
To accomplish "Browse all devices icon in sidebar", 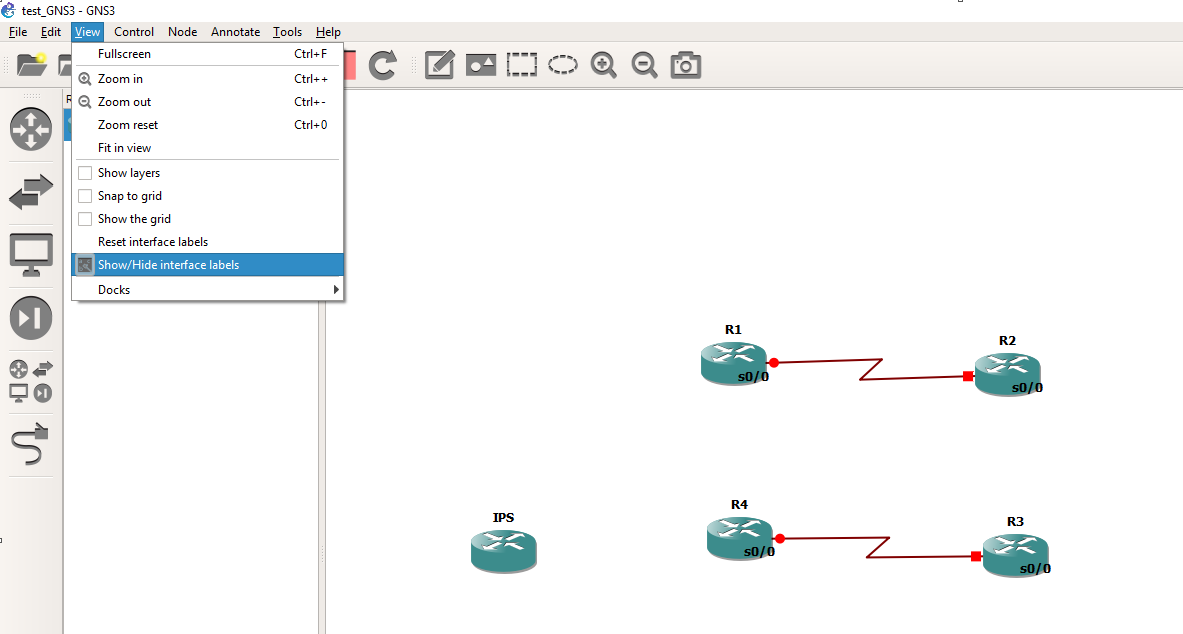I will [31, 381].
